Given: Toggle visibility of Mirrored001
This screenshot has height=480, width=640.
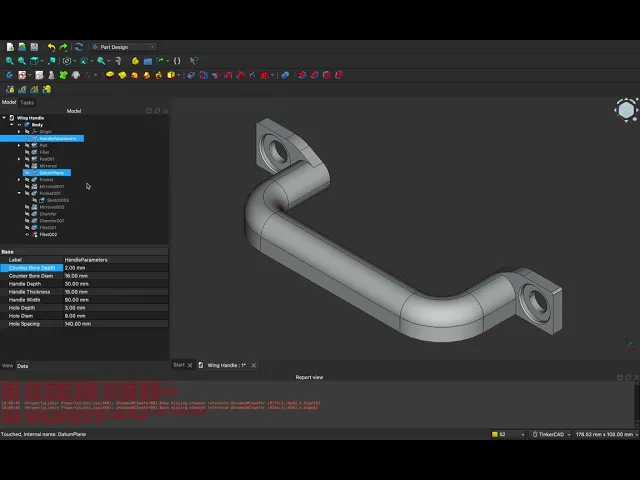Looking at the screenshot, I should tap(27, 187).
